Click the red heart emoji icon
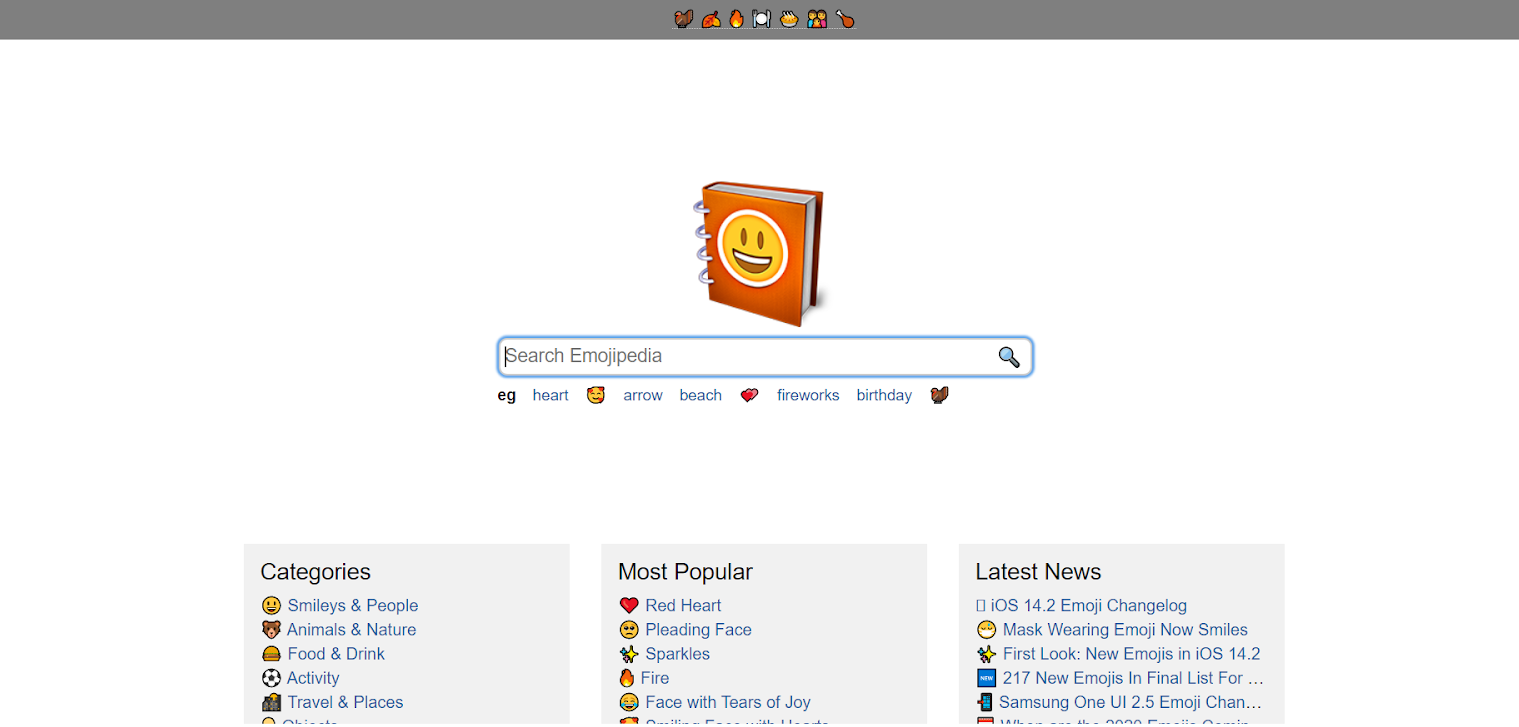 pos(629,605)
